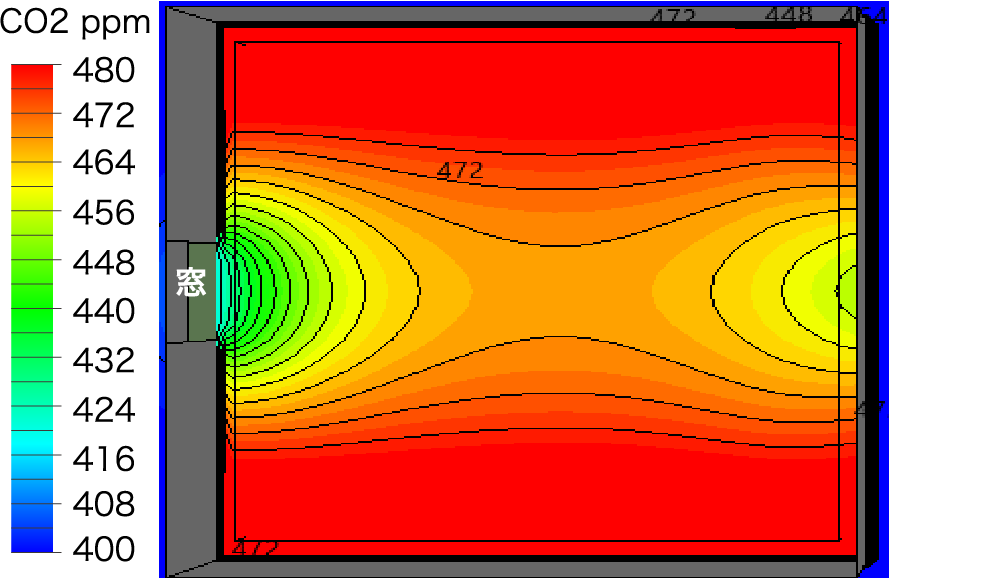Click the 472 label along the top edge

point(672,17)
